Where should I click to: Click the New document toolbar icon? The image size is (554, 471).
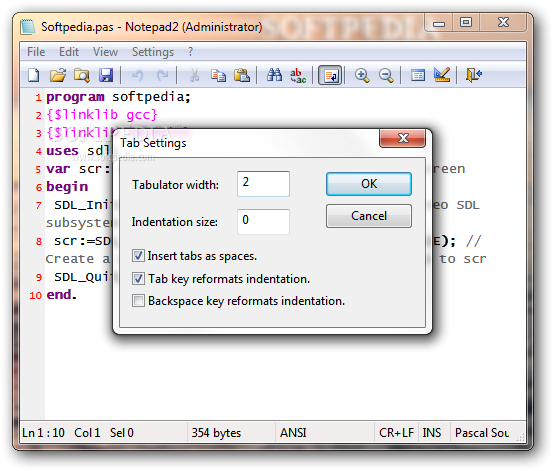click(34, 75)
